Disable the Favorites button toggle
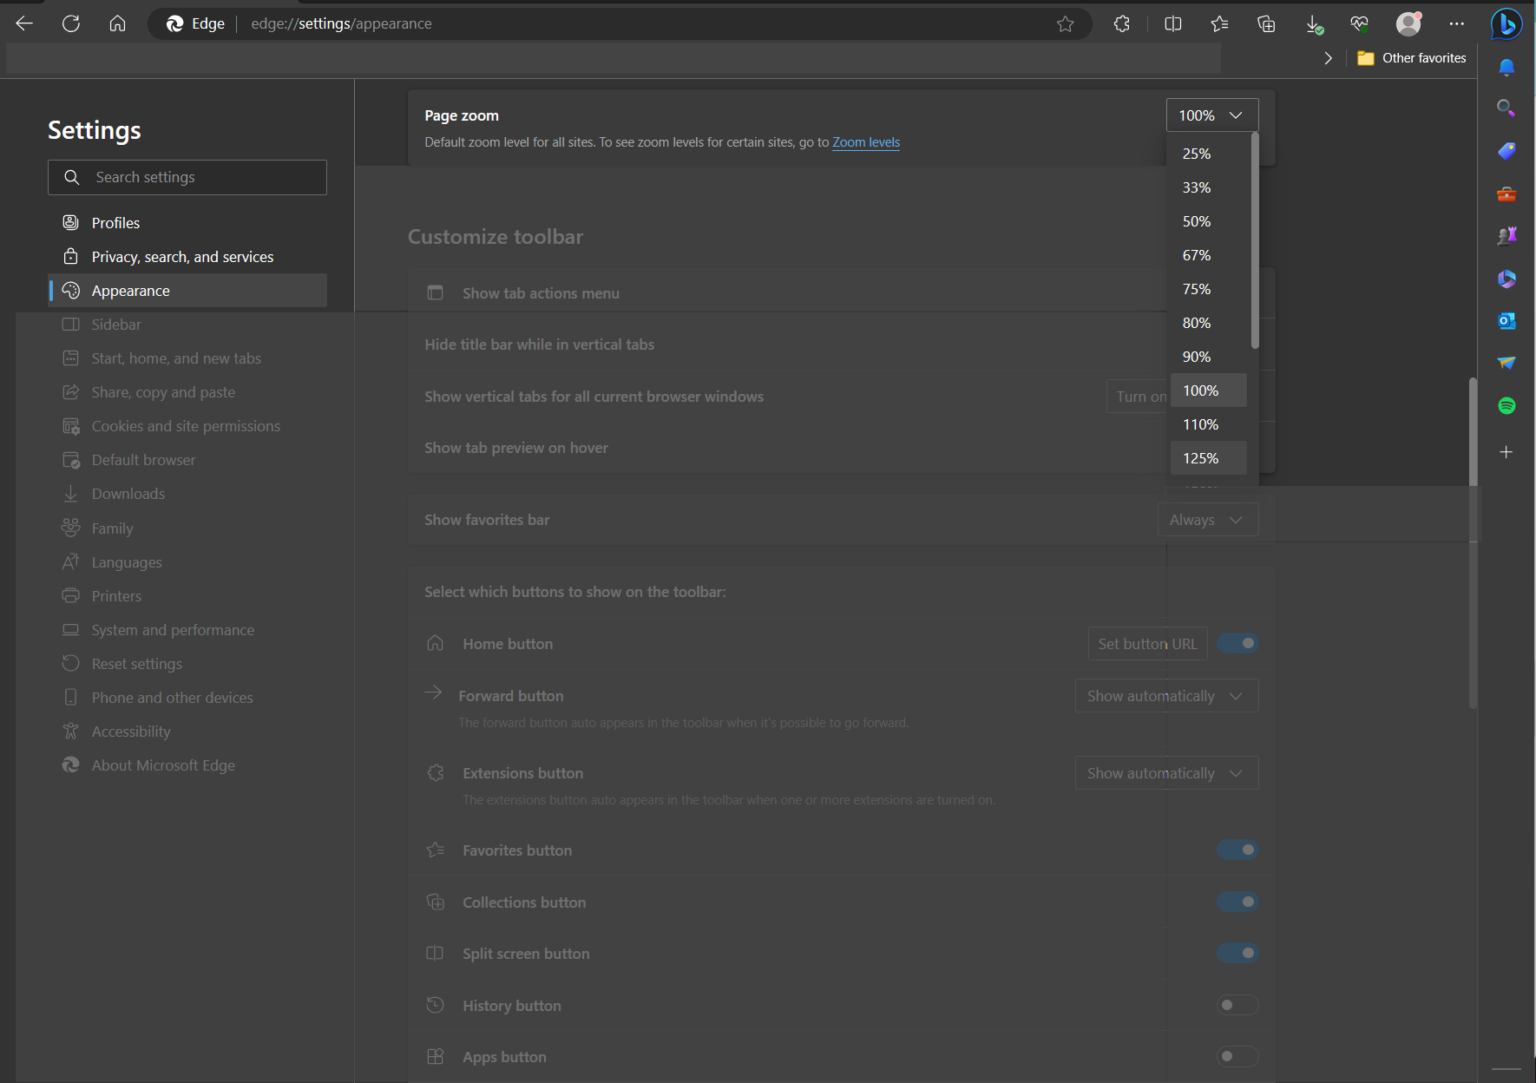Viewport: 1536px width, 1083px height. (x=1237, y=850)
